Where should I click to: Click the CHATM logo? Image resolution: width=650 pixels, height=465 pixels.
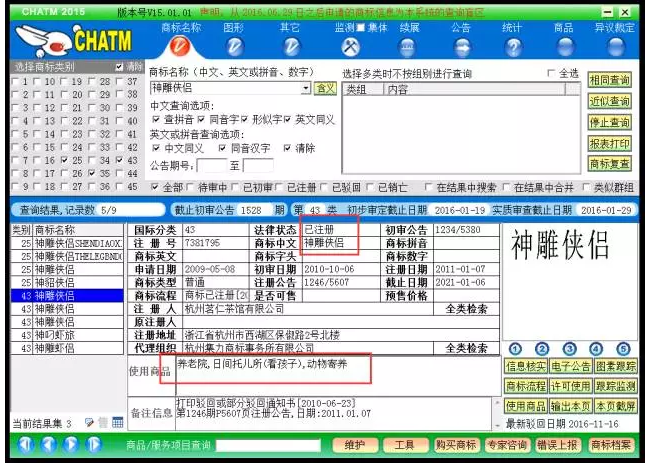click(x=74, y=41)
